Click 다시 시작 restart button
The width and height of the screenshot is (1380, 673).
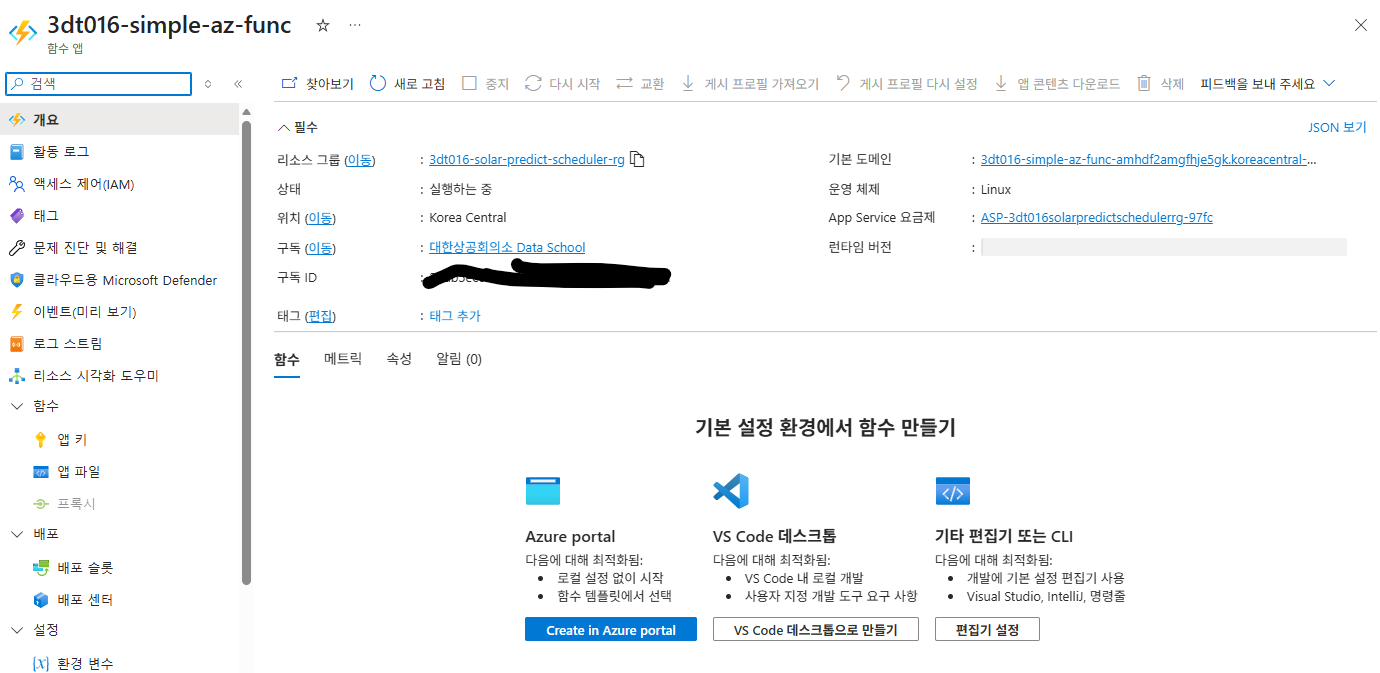[563, 84]
